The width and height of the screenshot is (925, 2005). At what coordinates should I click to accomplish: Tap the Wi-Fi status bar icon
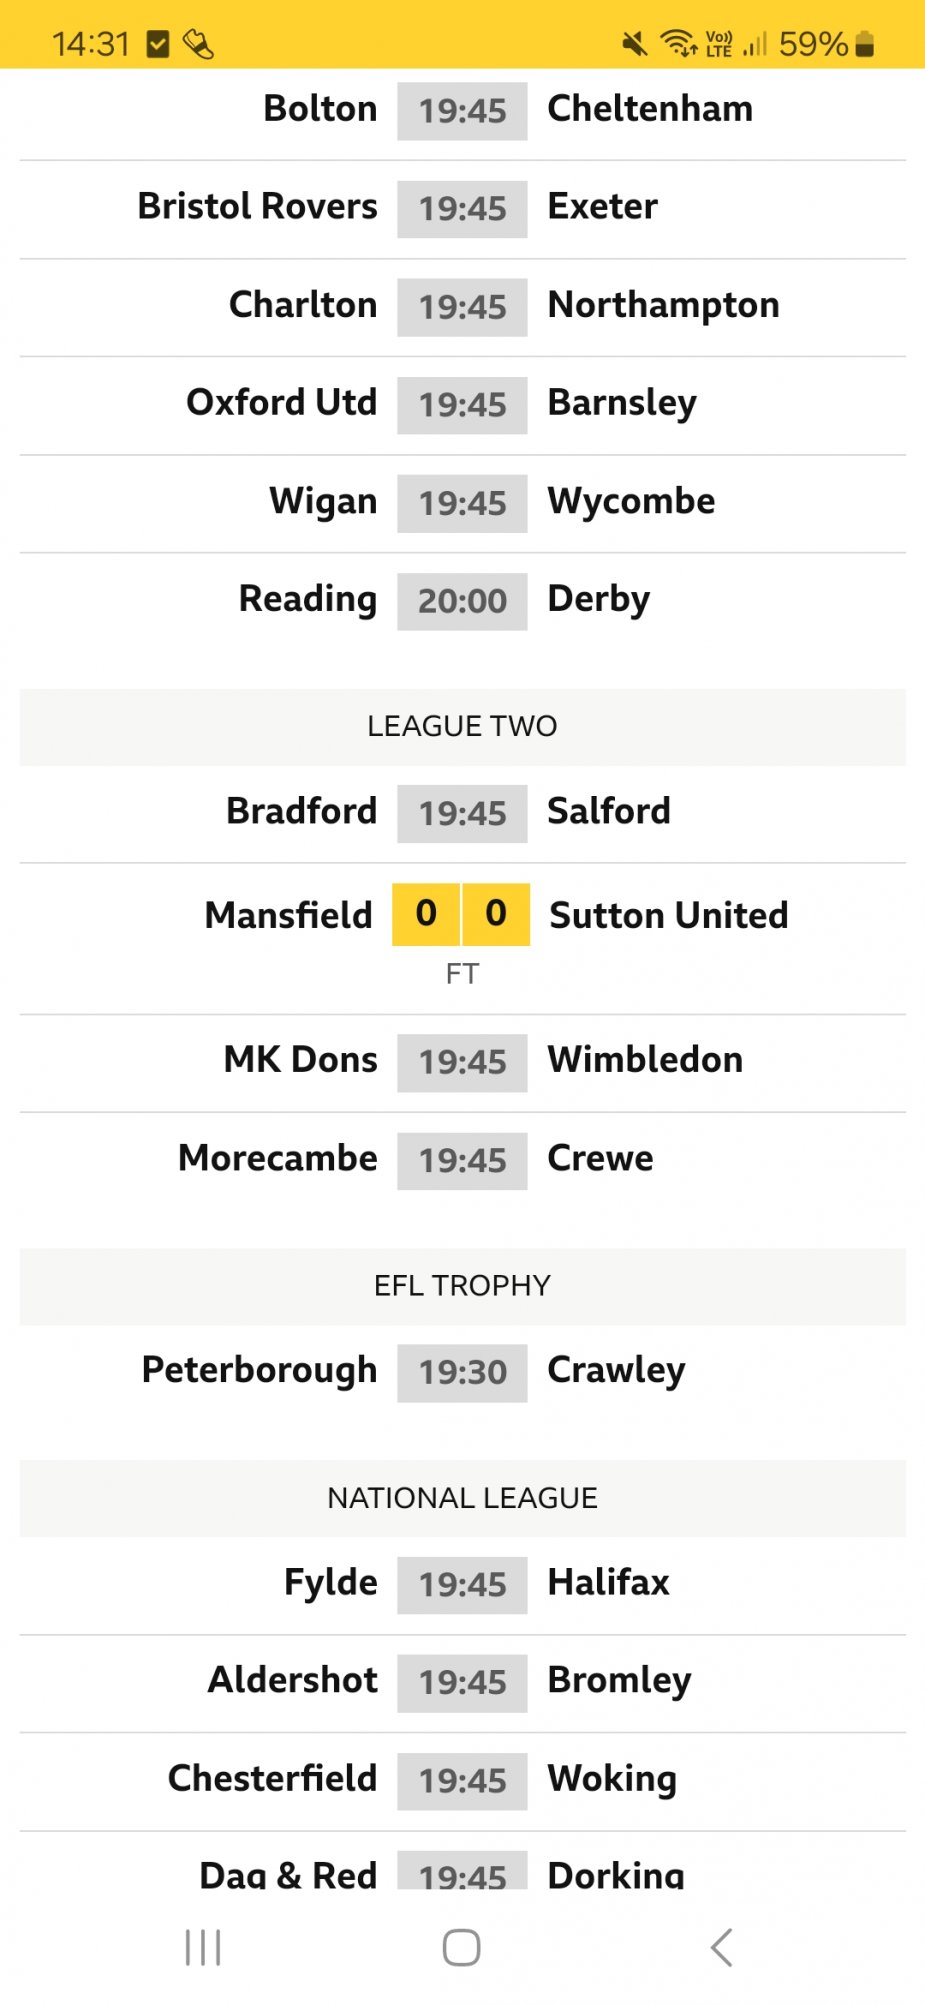coord(677,44)
